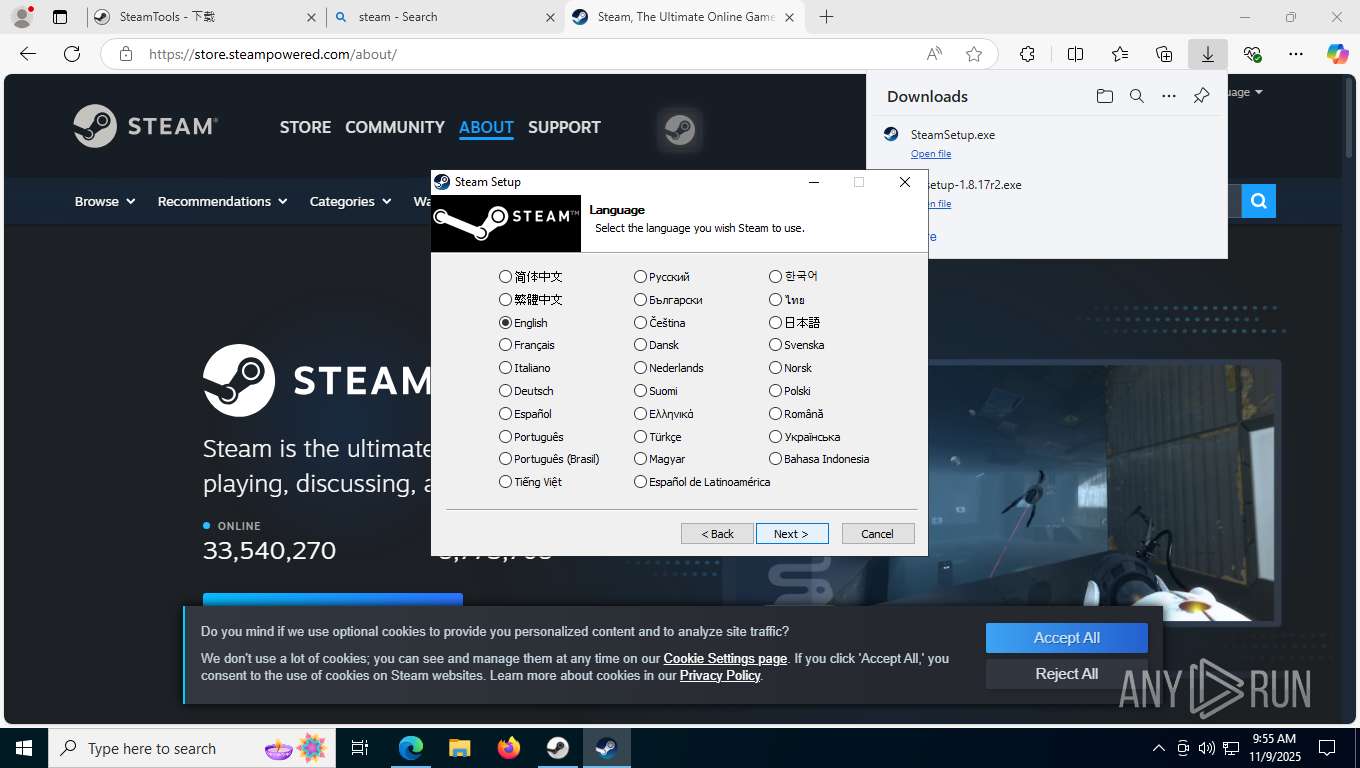
Task: Select the 简体中文 language option
Action: pos(531,277)
